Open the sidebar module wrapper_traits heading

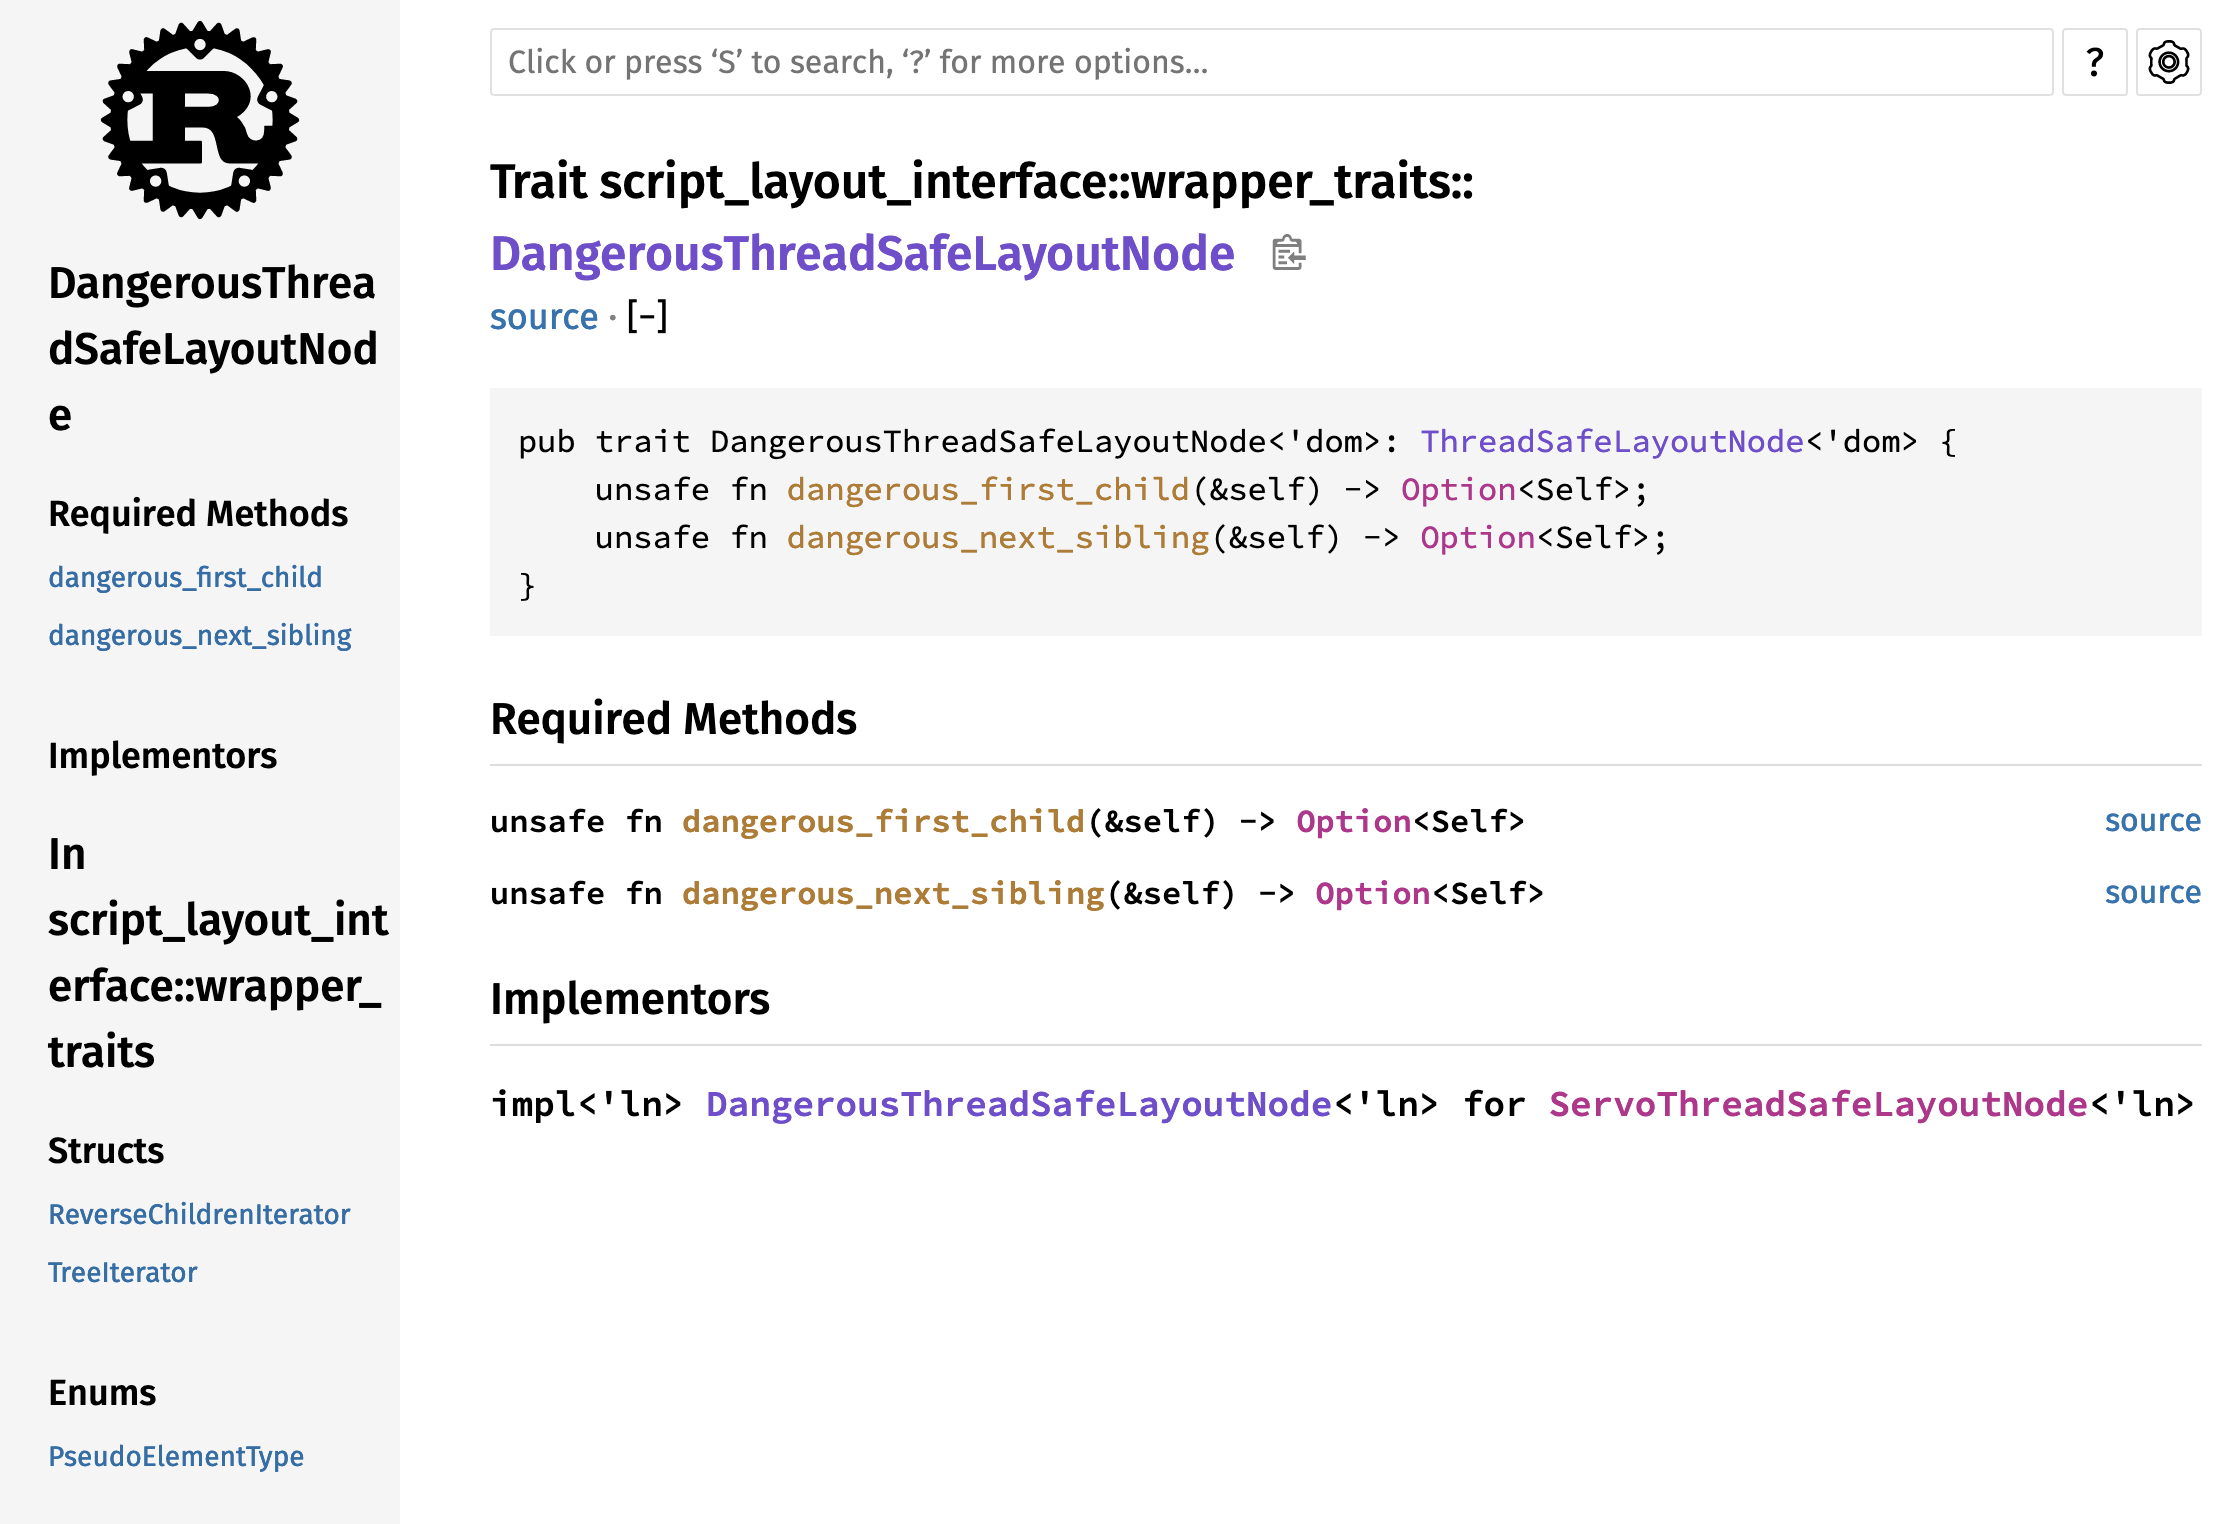pyautogui.click(x=216, y=952)
